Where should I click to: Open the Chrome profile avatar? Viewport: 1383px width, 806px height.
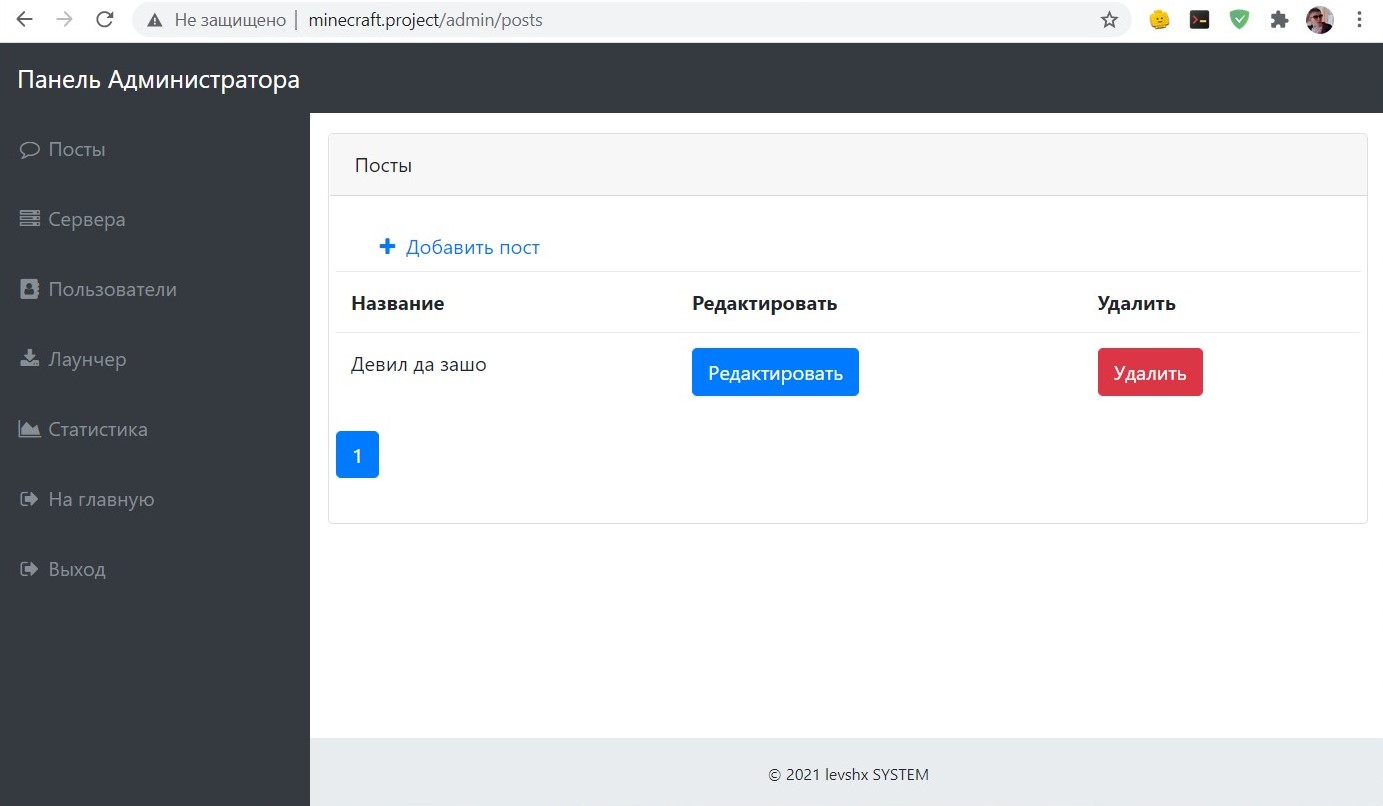click(1320, 19)
